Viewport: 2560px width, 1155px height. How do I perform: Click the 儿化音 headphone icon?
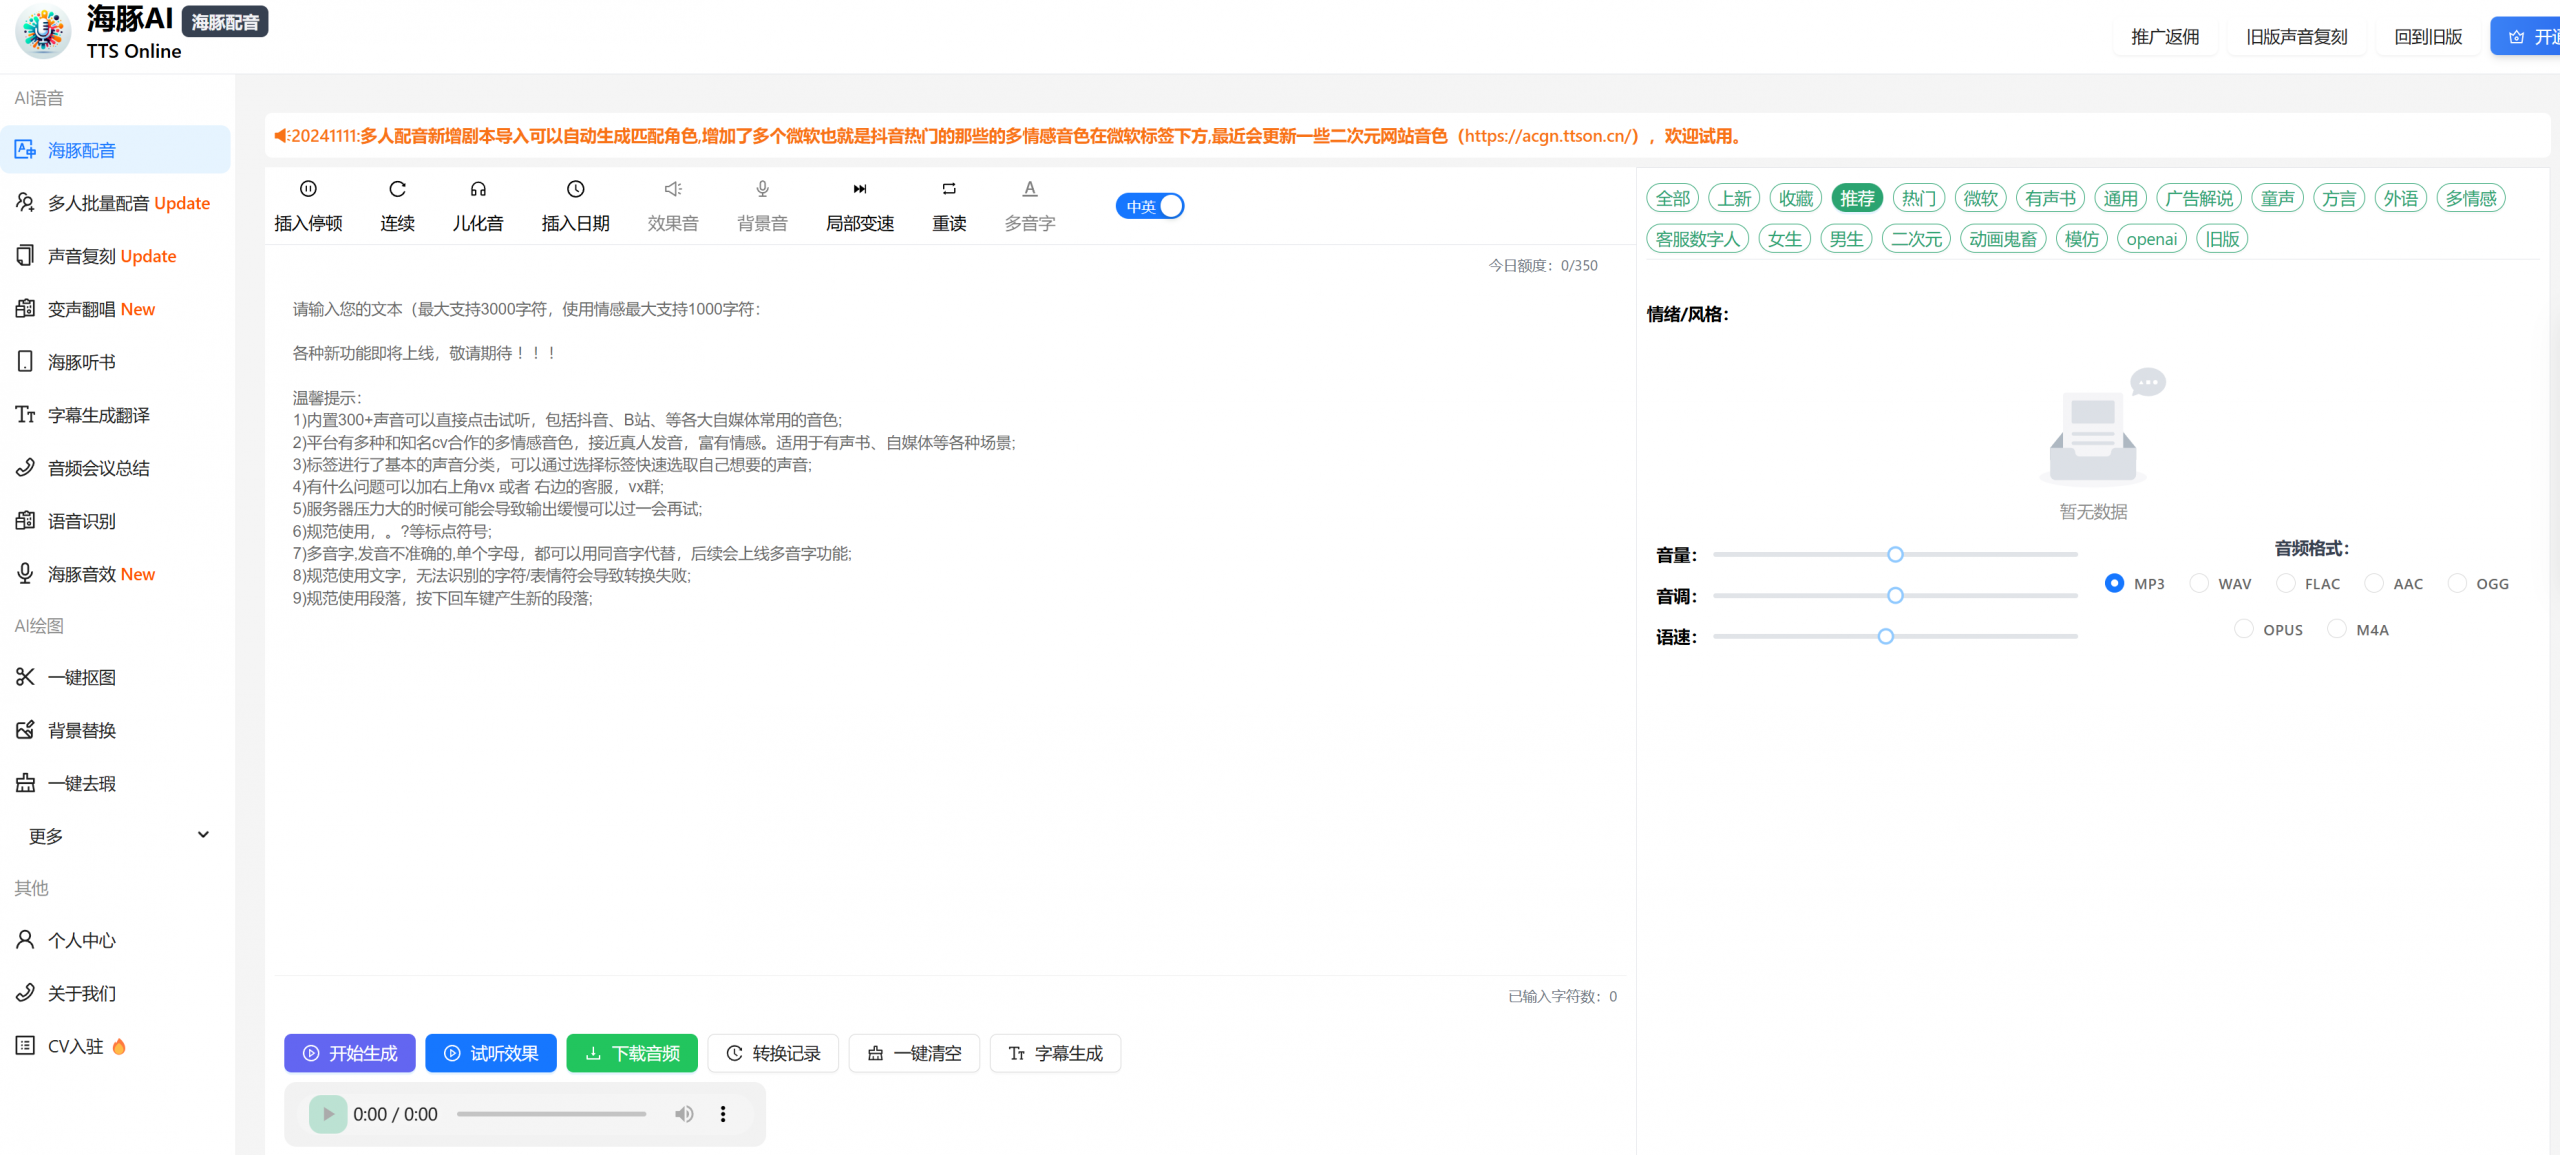(478, 189)
